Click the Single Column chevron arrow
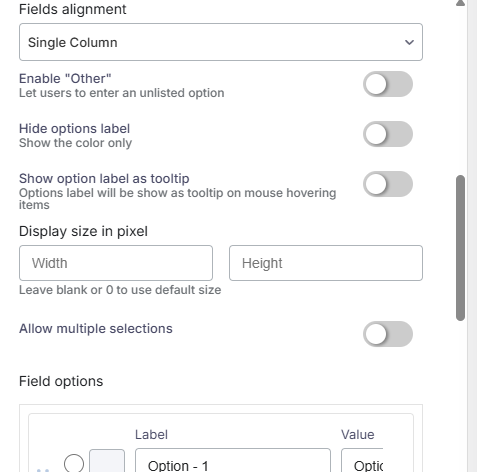 pyautogui.click(x=409, y=42)
